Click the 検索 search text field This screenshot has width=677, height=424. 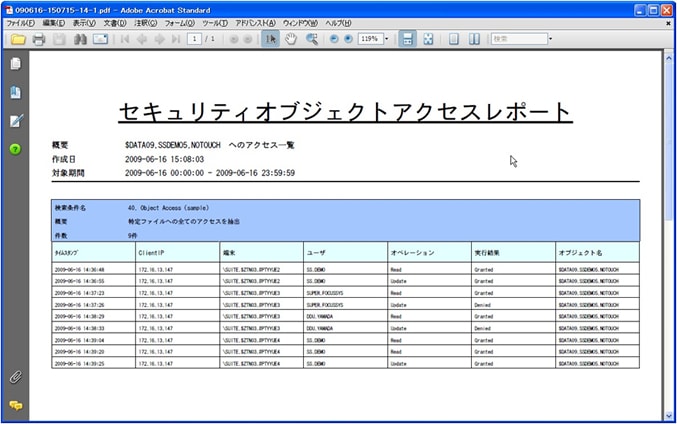tap(517, 39)
